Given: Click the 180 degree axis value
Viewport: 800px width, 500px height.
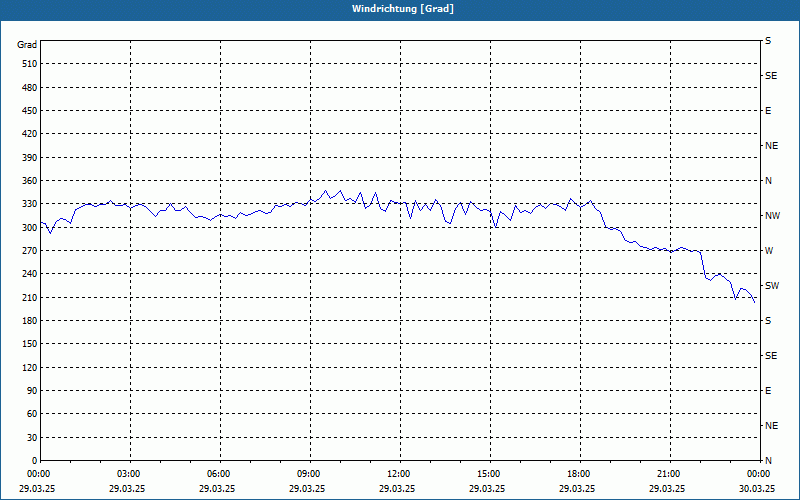Looking at the screenshot, I should pyautogui.click(x=30, y=321).
